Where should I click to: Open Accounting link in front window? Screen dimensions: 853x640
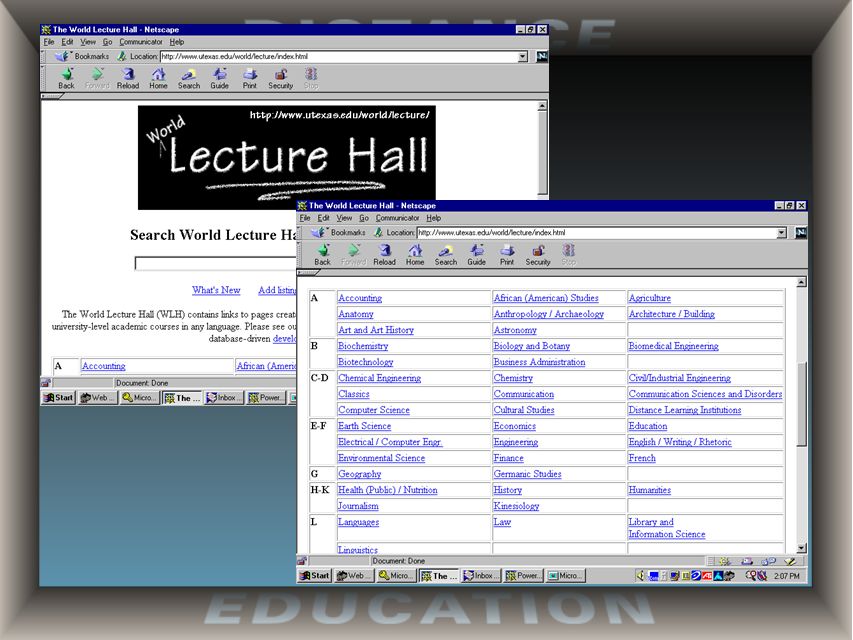(360, 298)
